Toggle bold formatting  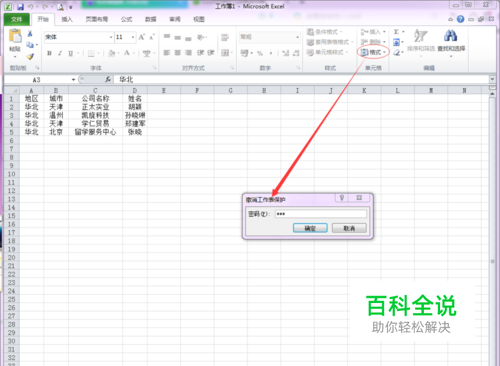49,53
